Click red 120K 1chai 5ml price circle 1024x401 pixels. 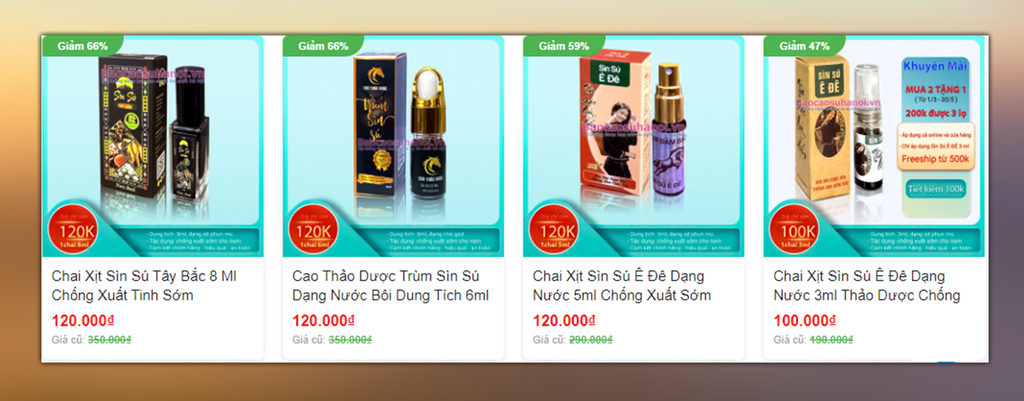click(553, 230)
